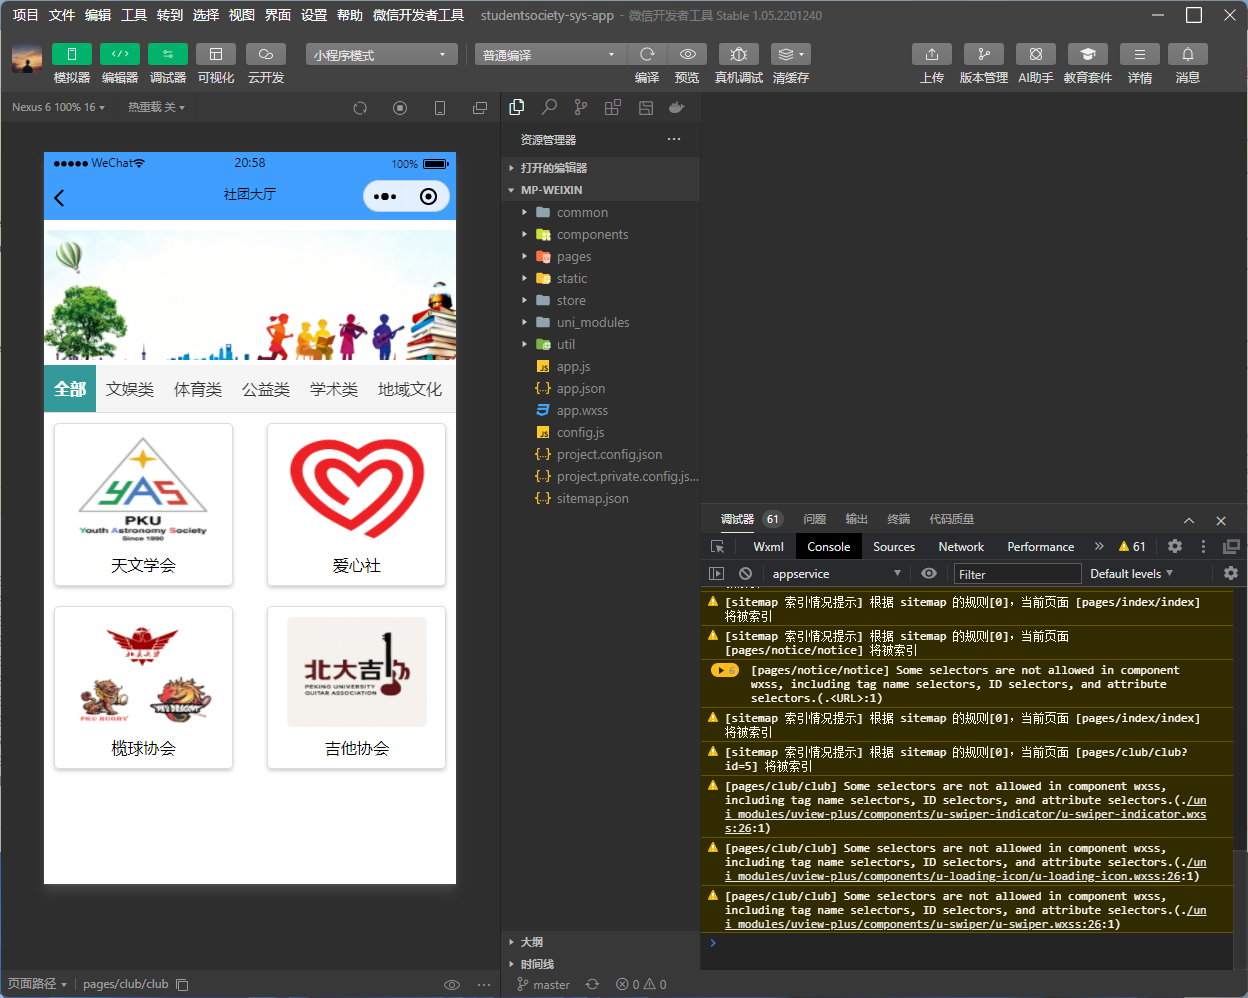Open the 微信开发者工具 menu

pos(418,15)
